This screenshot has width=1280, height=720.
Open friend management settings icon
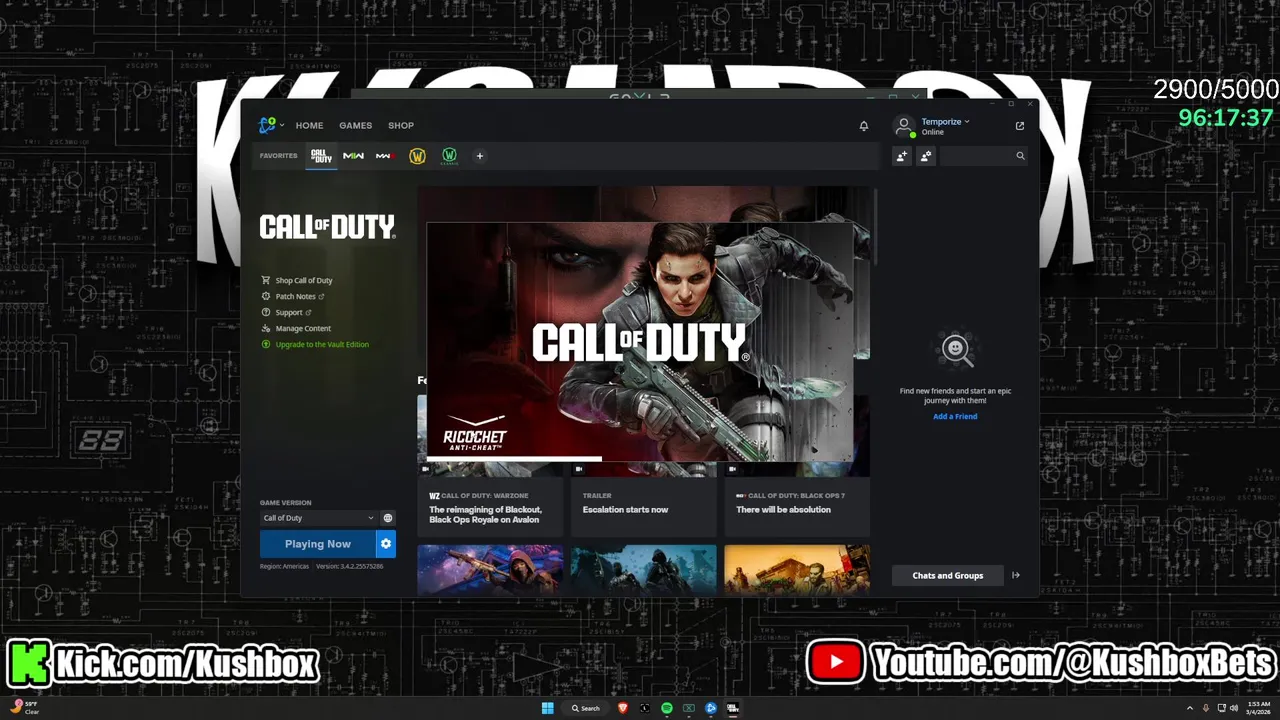tap(926, 156)
